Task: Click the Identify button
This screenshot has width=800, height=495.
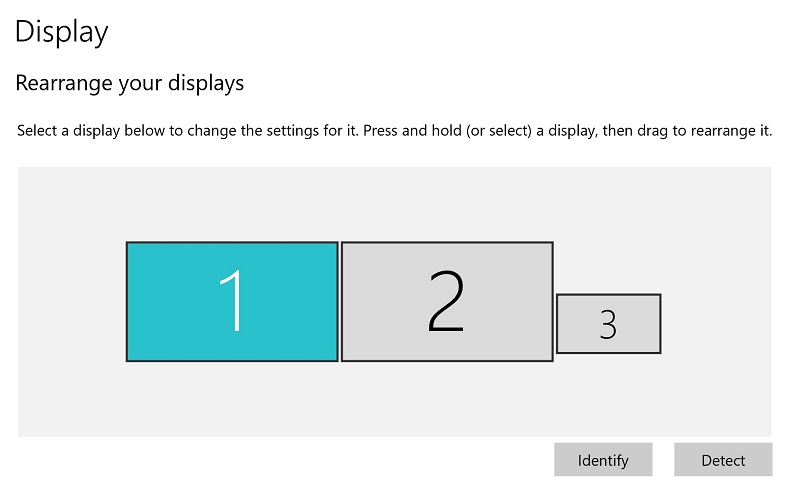Action: coord(603,460)
